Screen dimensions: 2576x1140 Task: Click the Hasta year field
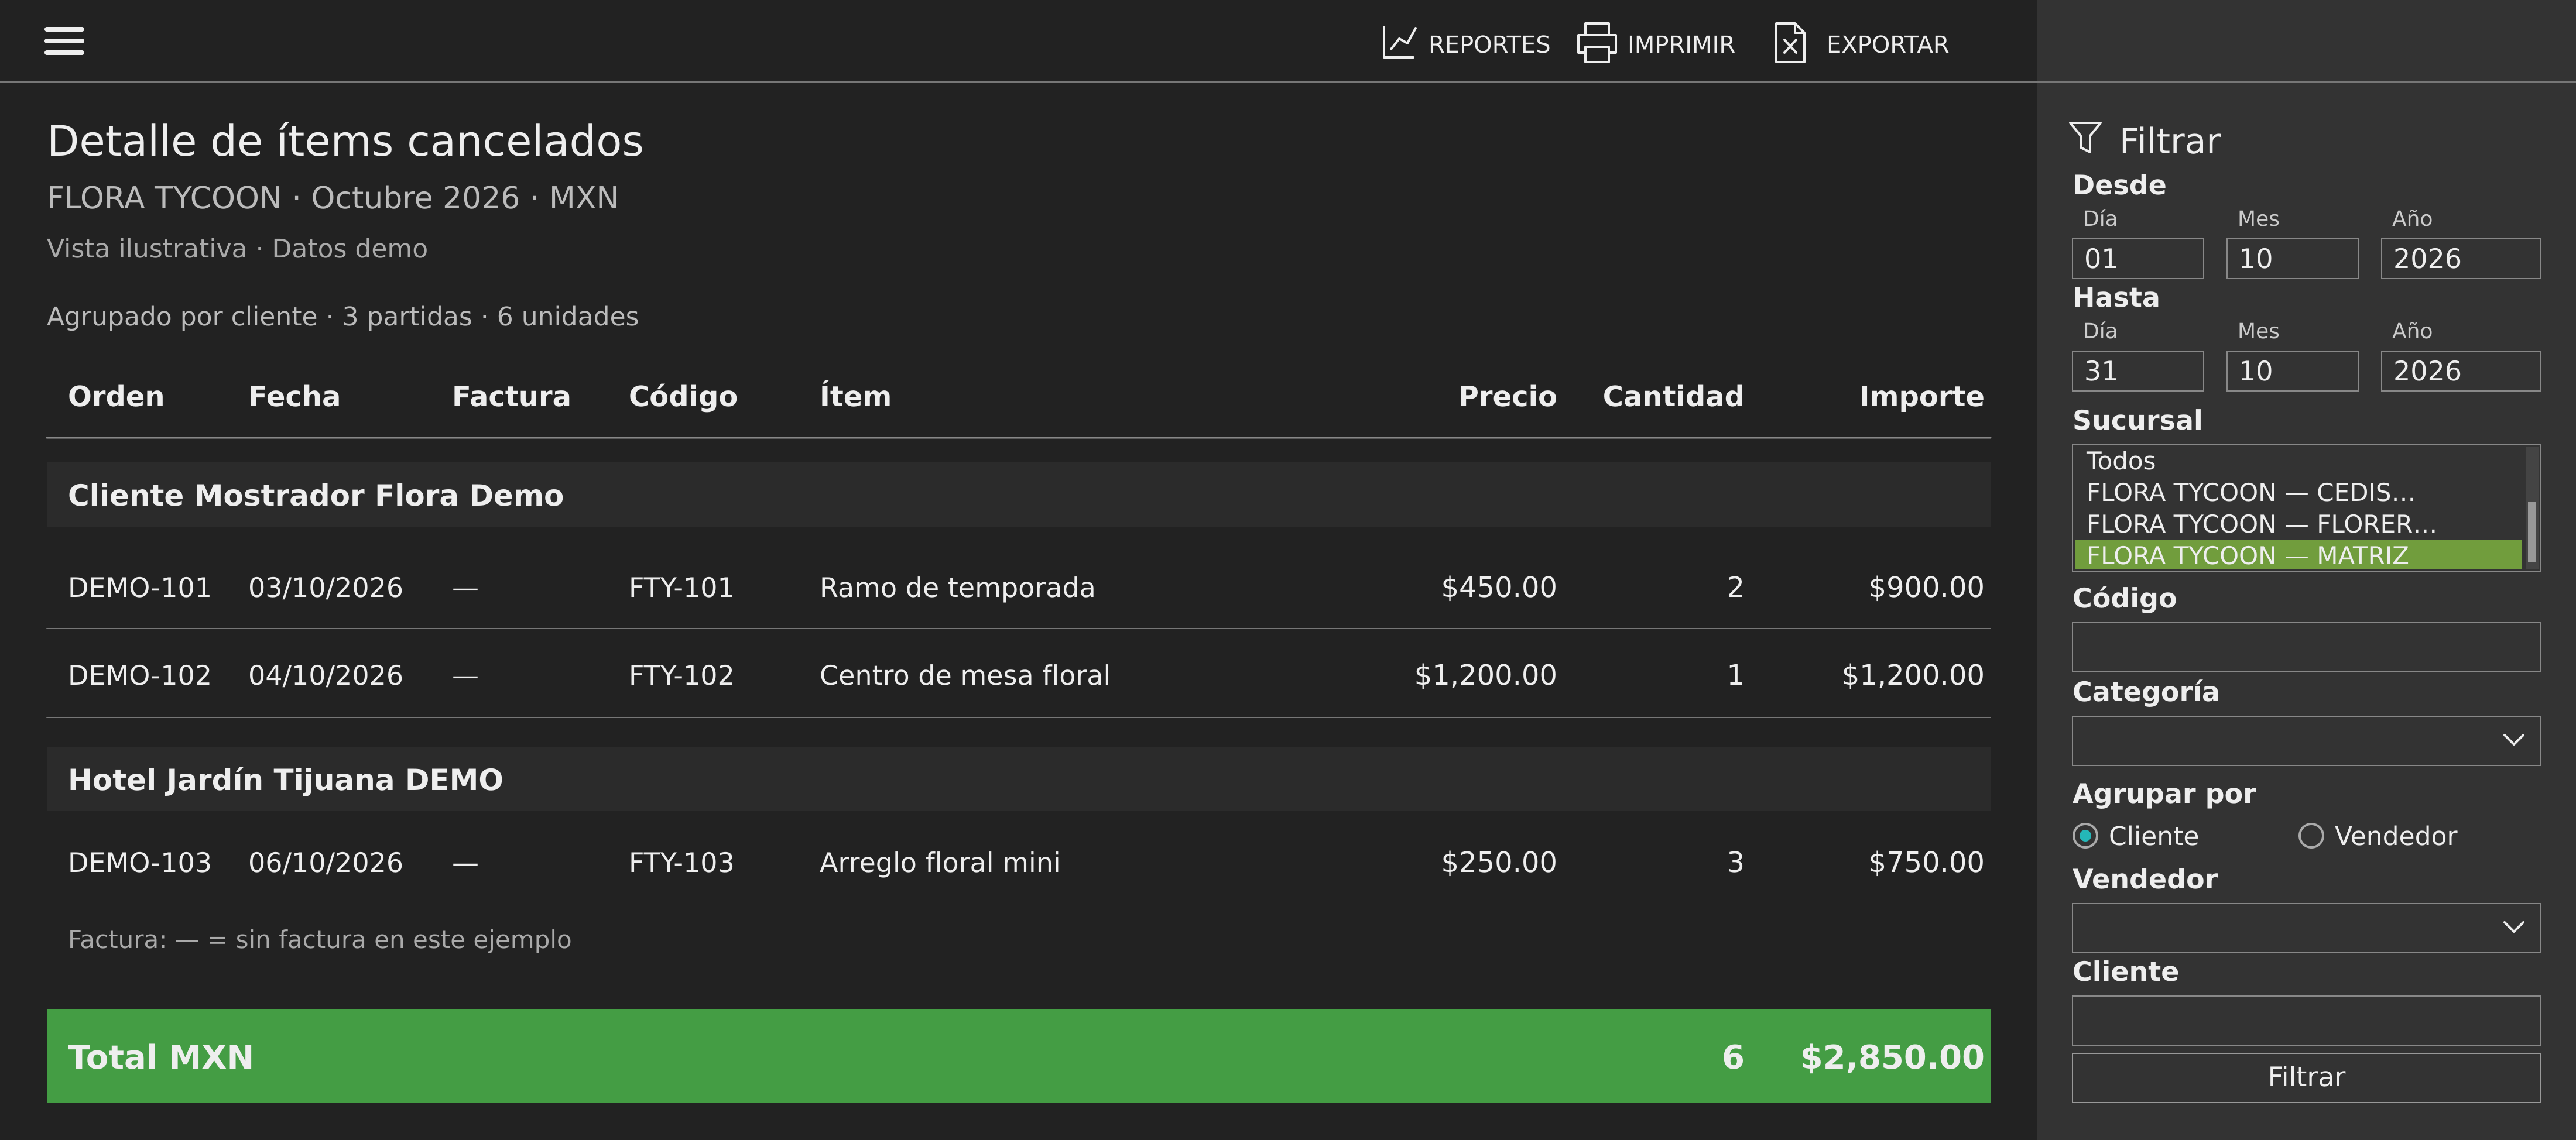2460,370
